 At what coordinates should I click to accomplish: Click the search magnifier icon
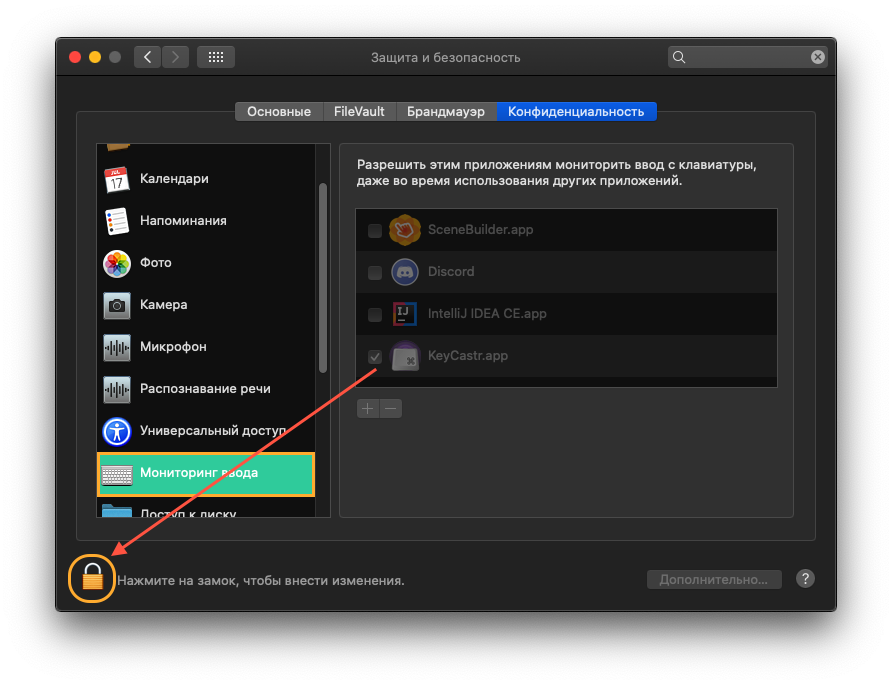(x=679, y=57)
